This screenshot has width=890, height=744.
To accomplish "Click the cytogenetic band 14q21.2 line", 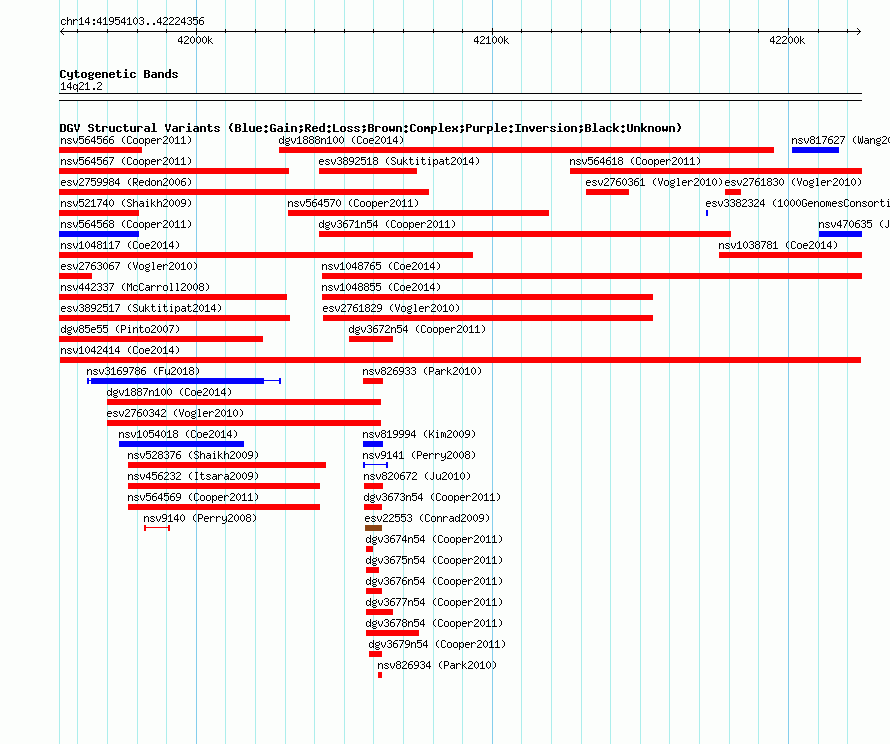I will pyautogui.click(x=460, y=97).
